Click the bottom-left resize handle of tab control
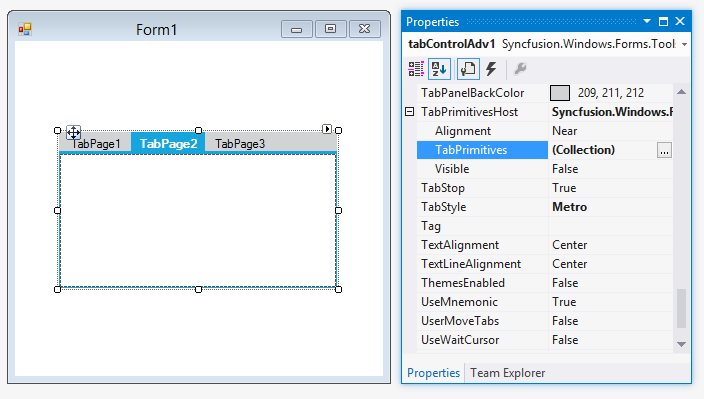The width and height of the screenshot is (704, 399). pyautogui.click(x=57, y=289)
